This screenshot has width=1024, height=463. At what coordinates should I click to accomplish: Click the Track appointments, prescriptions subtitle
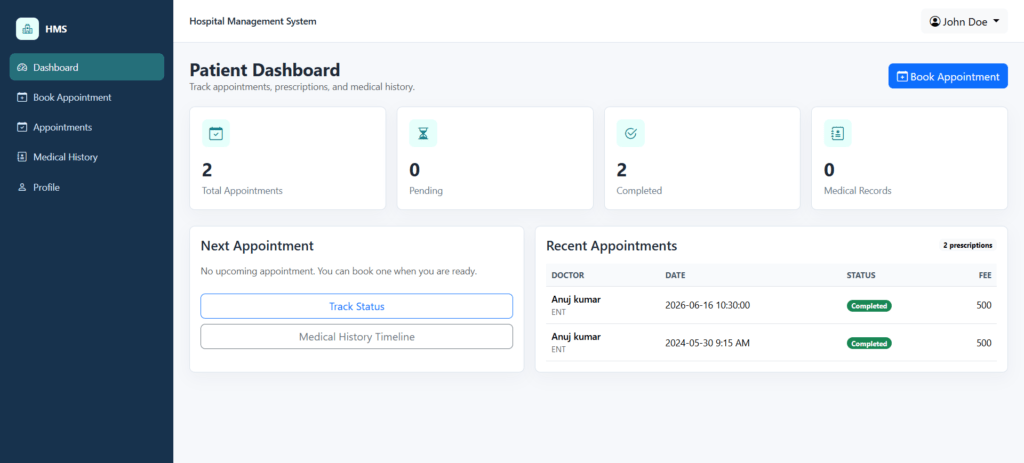click(x=302, y=86)
